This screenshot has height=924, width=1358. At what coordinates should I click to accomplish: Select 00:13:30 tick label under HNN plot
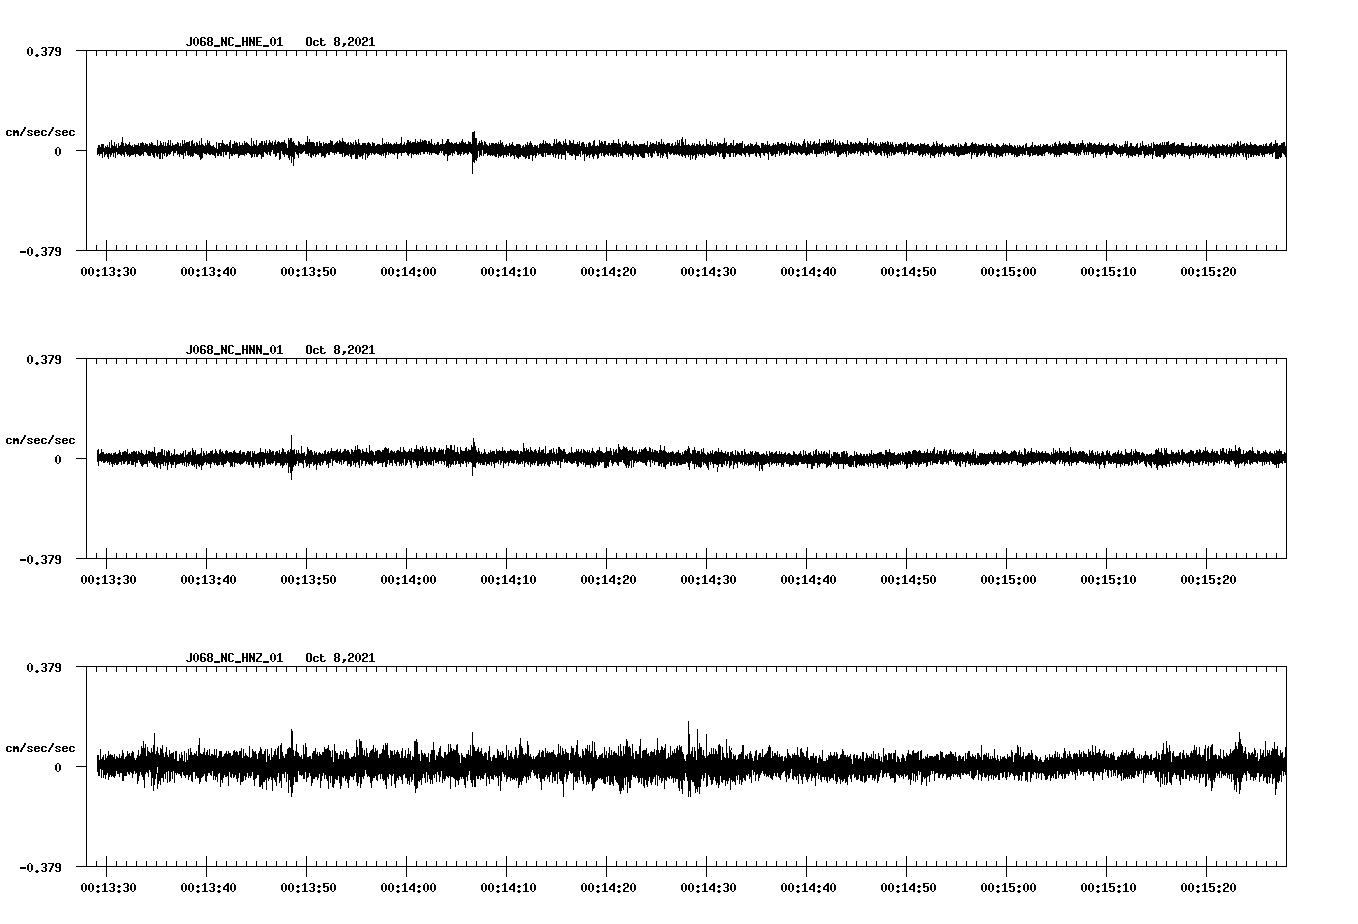(x=108, y=580)
